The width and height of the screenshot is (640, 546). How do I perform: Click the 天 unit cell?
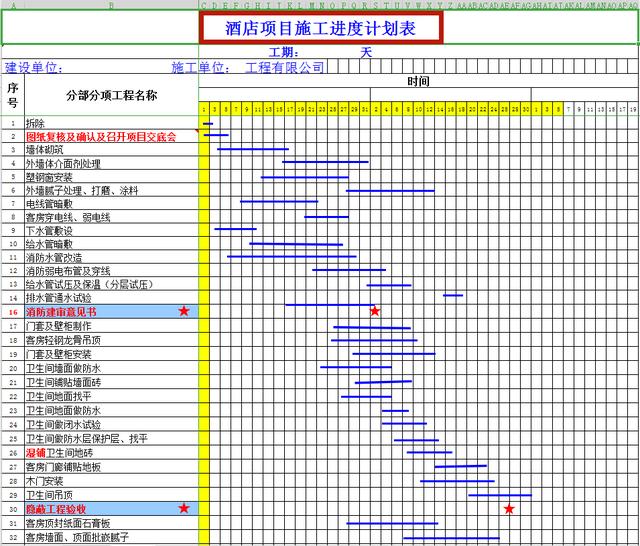(366, 52)
